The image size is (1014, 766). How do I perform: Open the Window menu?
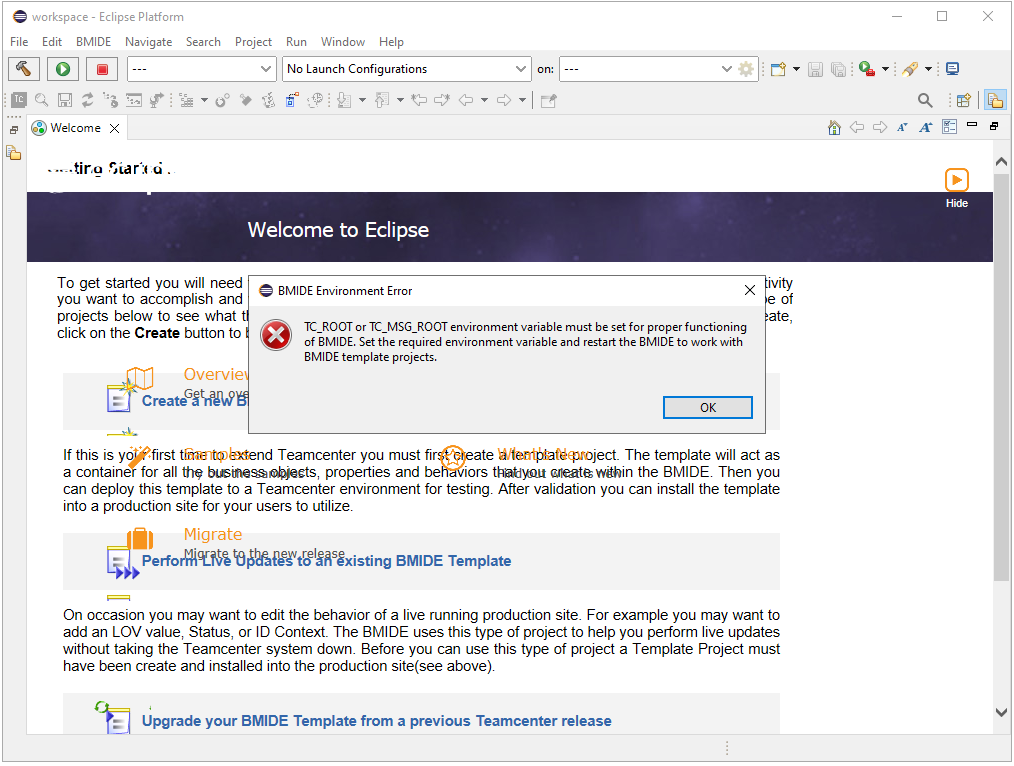(x=343, y=42)
